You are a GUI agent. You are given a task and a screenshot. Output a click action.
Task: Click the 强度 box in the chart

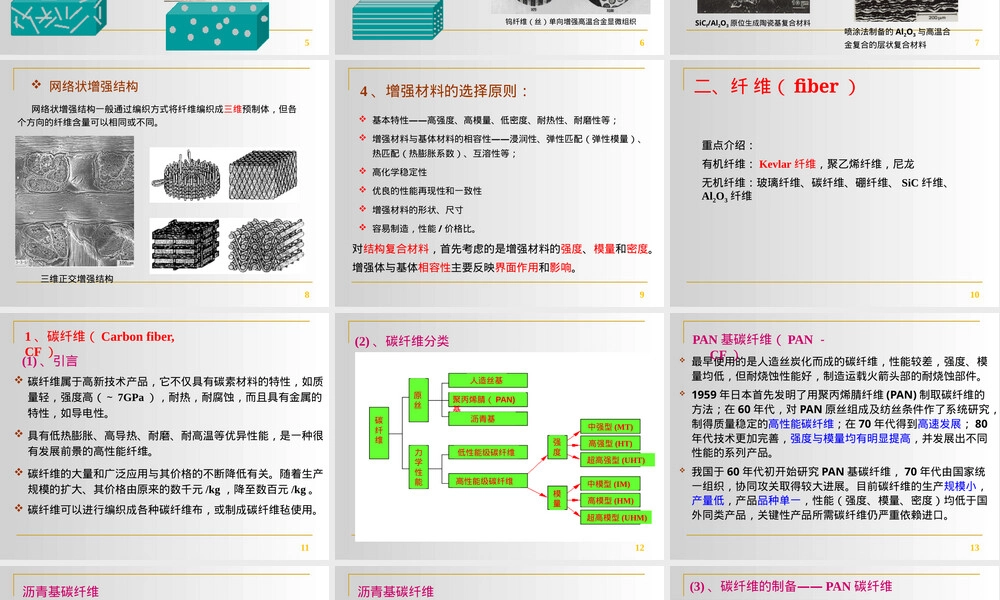click(x=557, y=447)
